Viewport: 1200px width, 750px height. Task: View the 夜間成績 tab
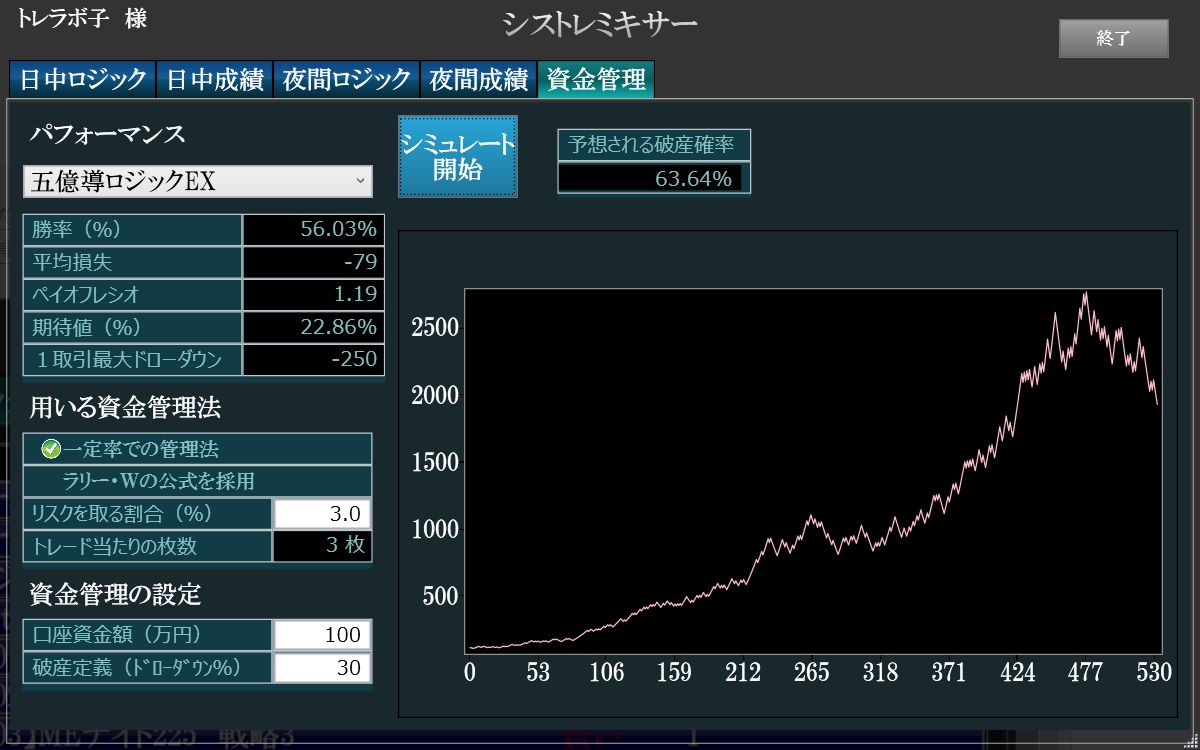pos(478,79)
